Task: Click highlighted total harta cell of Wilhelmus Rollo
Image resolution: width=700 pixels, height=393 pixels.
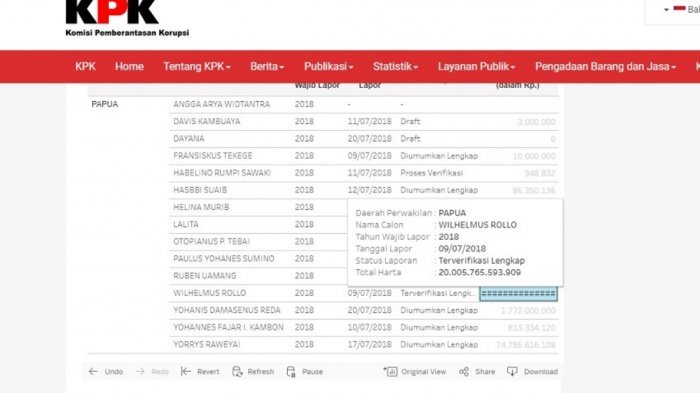Action: click(518, 293)
